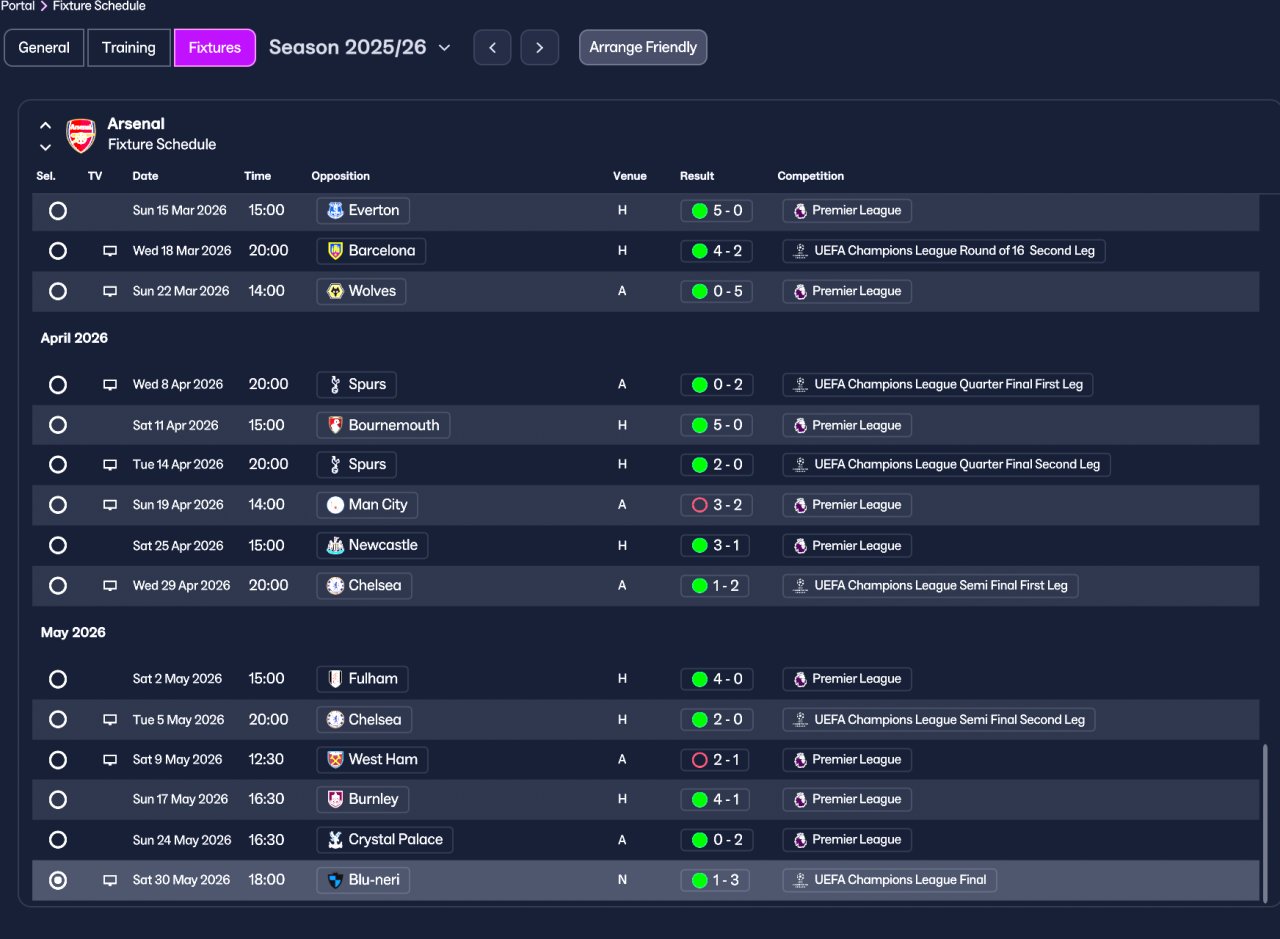Image resolution: width=1280 pixels, height=939 pixels.
Task: Switch to the Training tab
Action: (129, 47)
